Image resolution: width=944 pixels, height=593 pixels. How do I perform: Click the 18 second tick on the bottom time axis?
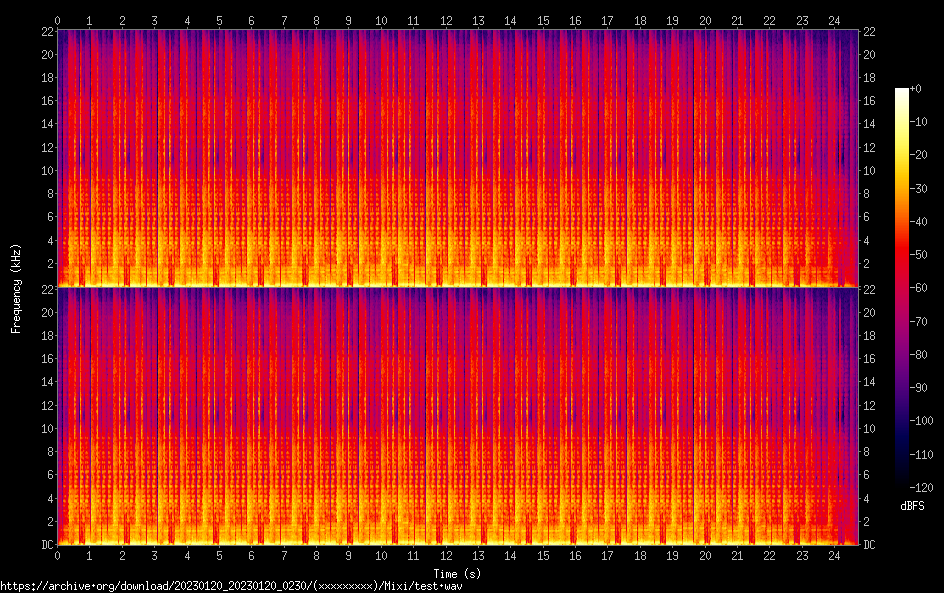click(639, 556)
